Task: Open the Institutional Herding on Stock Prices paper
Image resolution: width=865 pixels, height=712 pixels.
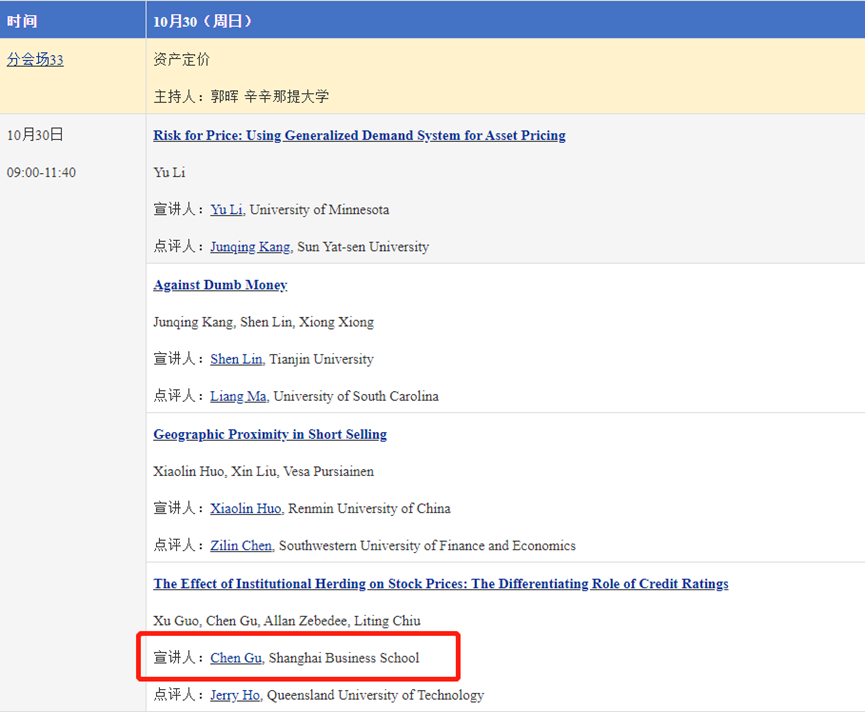Action: (x=440, y=583)
